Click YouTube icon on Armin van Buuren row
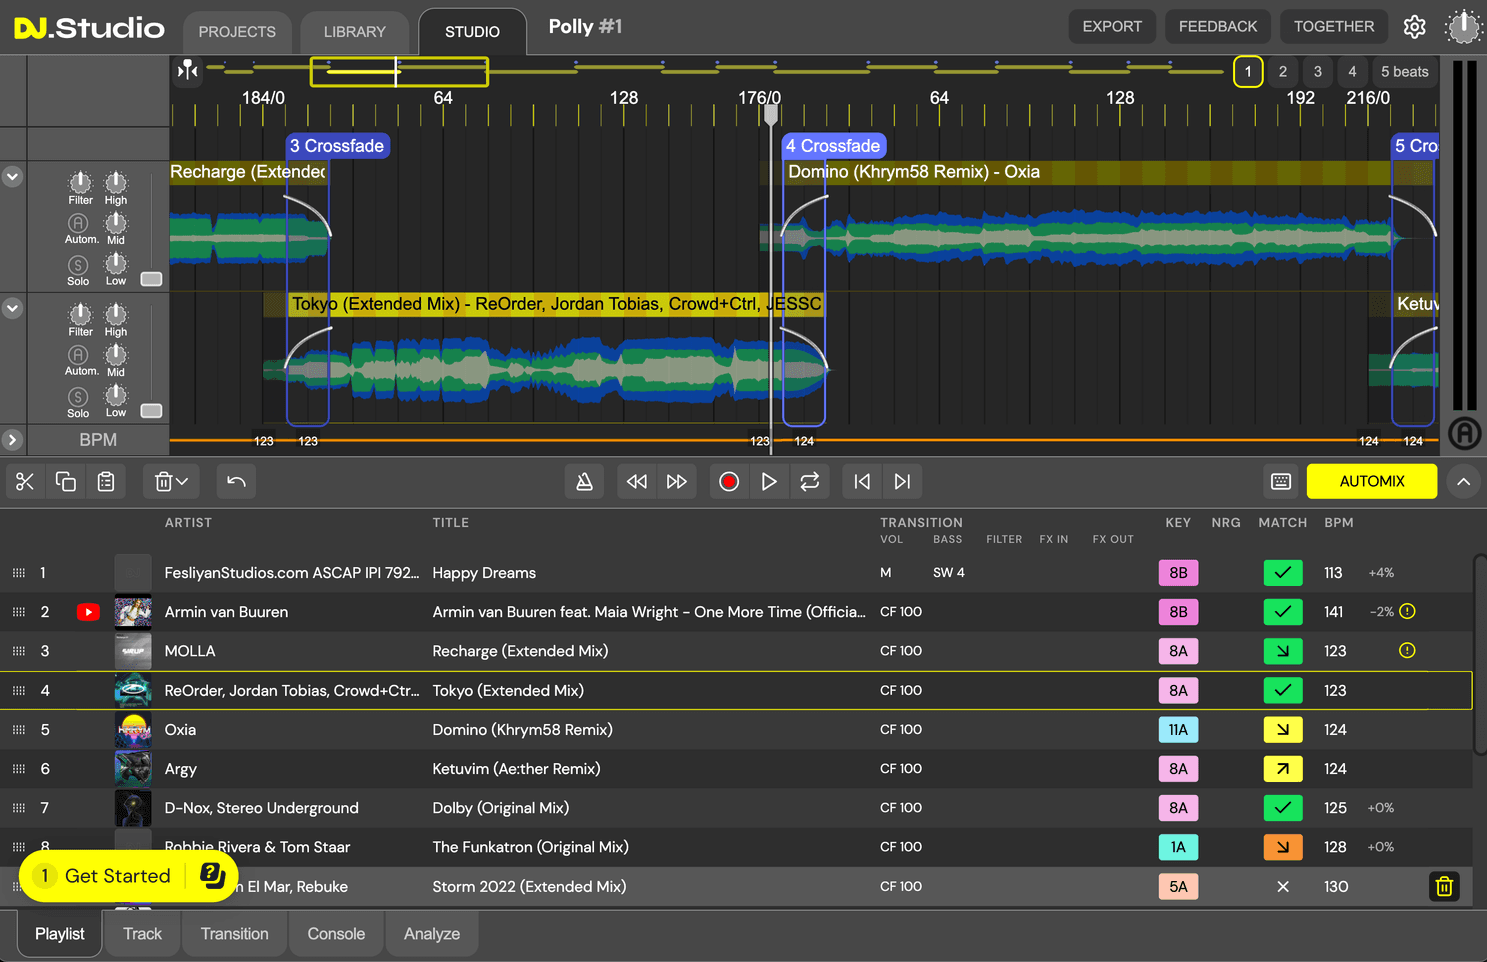 pos(88,612)
